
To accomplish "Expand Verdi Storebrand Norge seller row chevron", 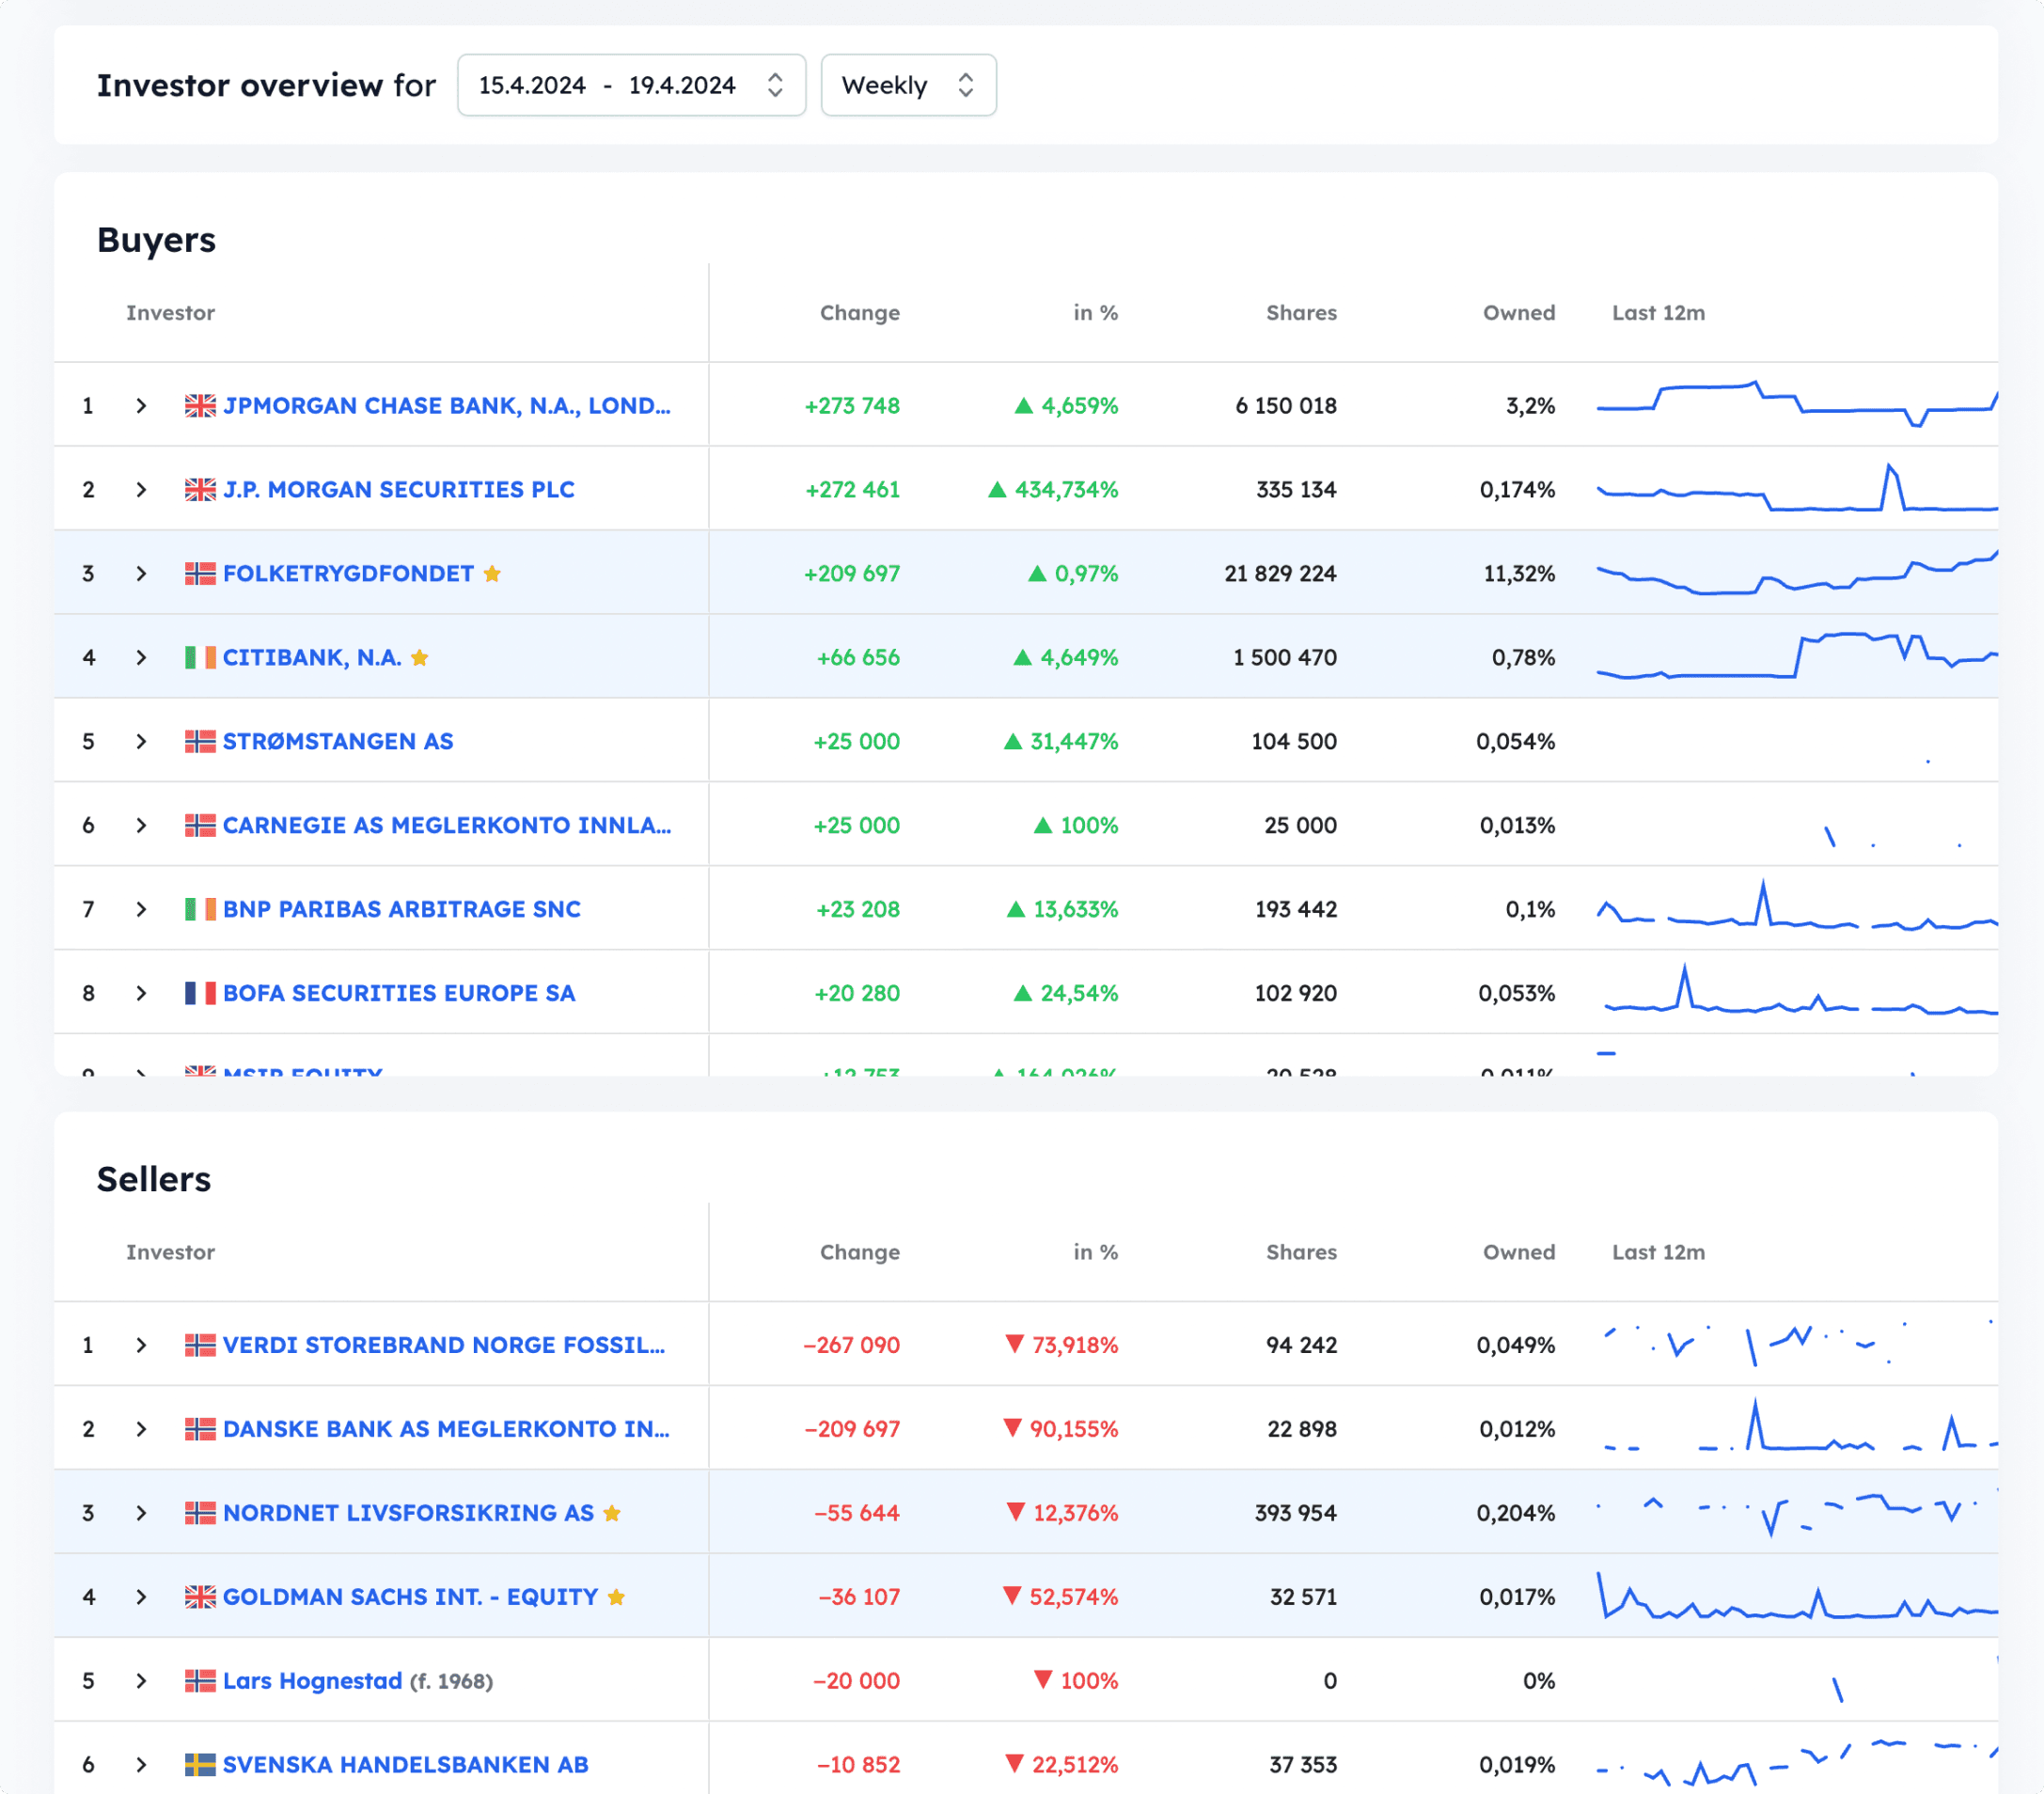I will (141, 1346).
